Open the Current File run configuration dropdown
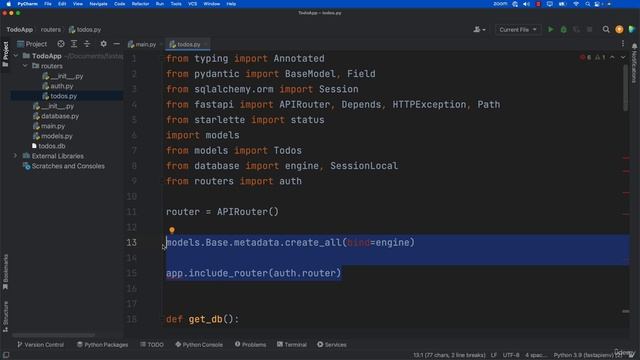 [x=518, y=29]
